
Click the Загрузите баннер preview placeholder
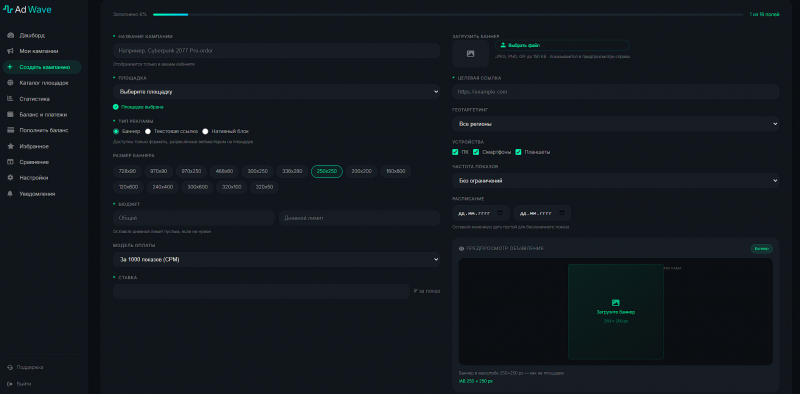coord(615,311)
